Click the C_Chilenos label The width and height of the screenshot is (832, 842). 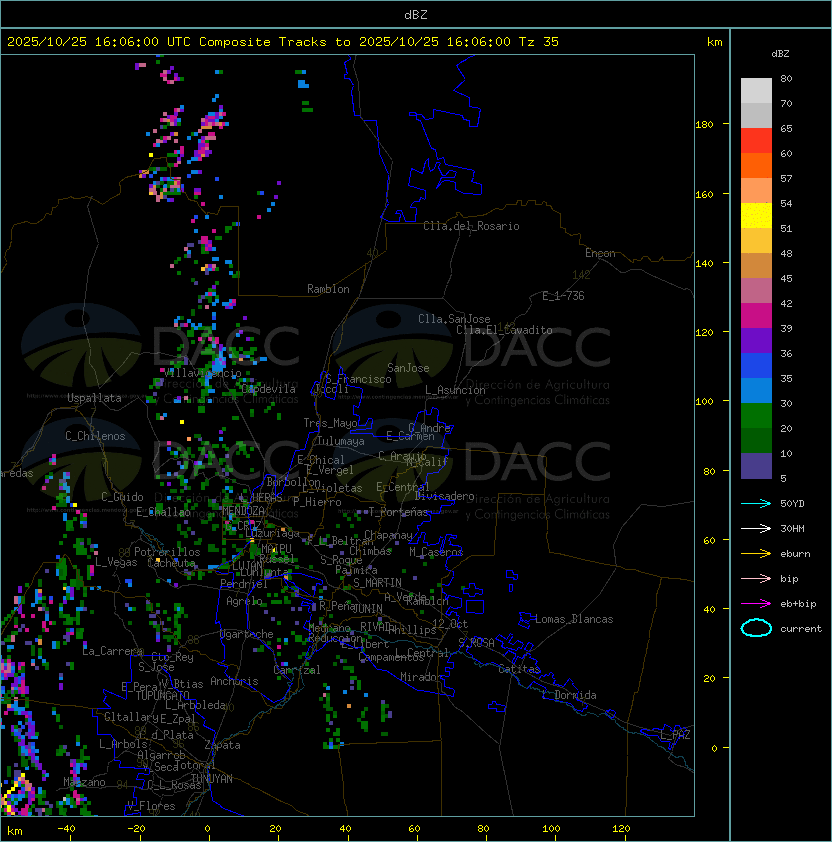tap(95, 436)
